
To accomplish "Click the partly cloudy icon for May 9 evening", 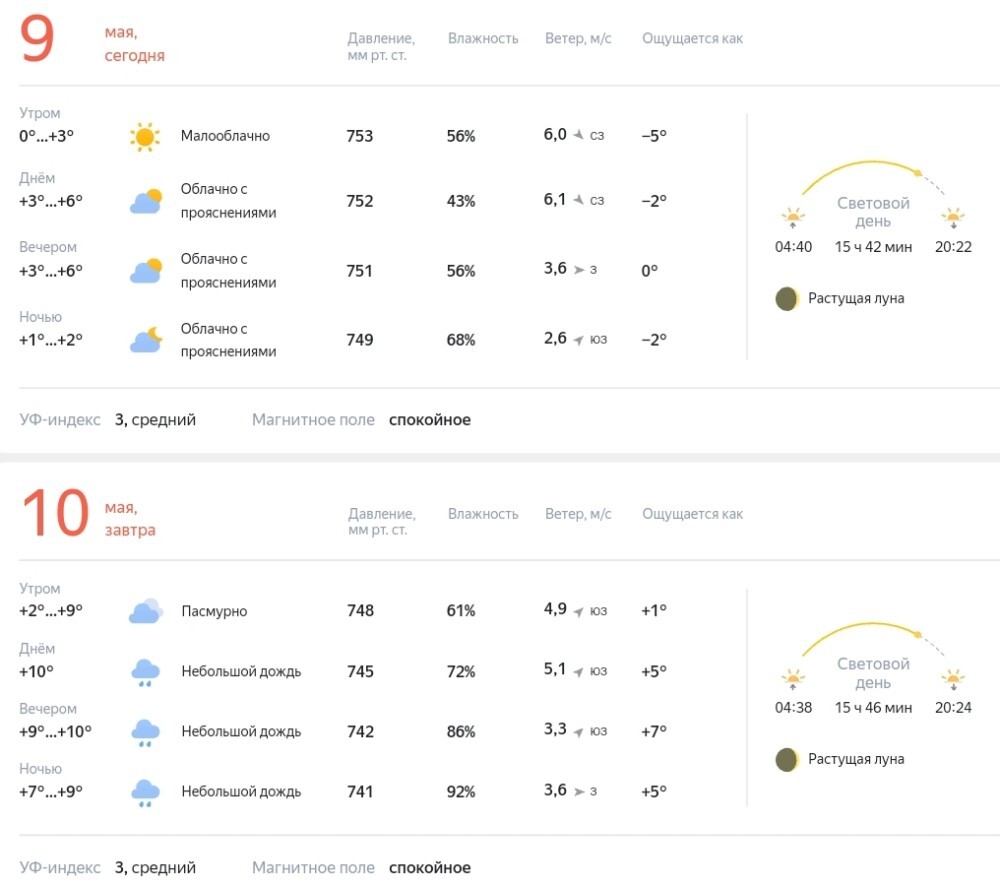I will (146, 270).
